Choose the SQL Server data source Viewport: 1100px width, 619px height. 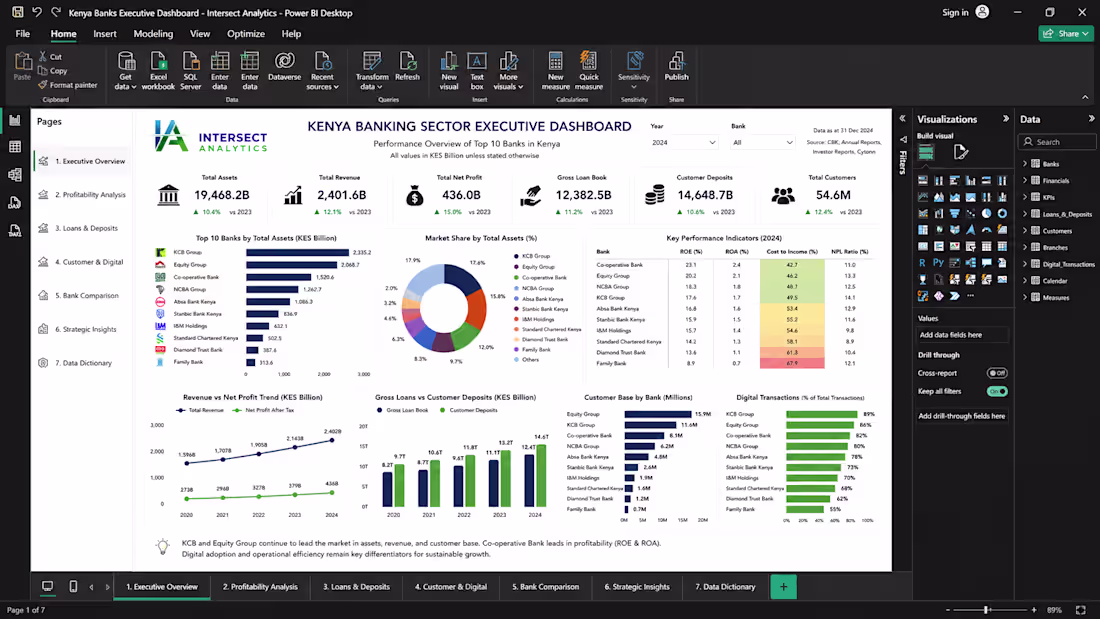(190, 71)
